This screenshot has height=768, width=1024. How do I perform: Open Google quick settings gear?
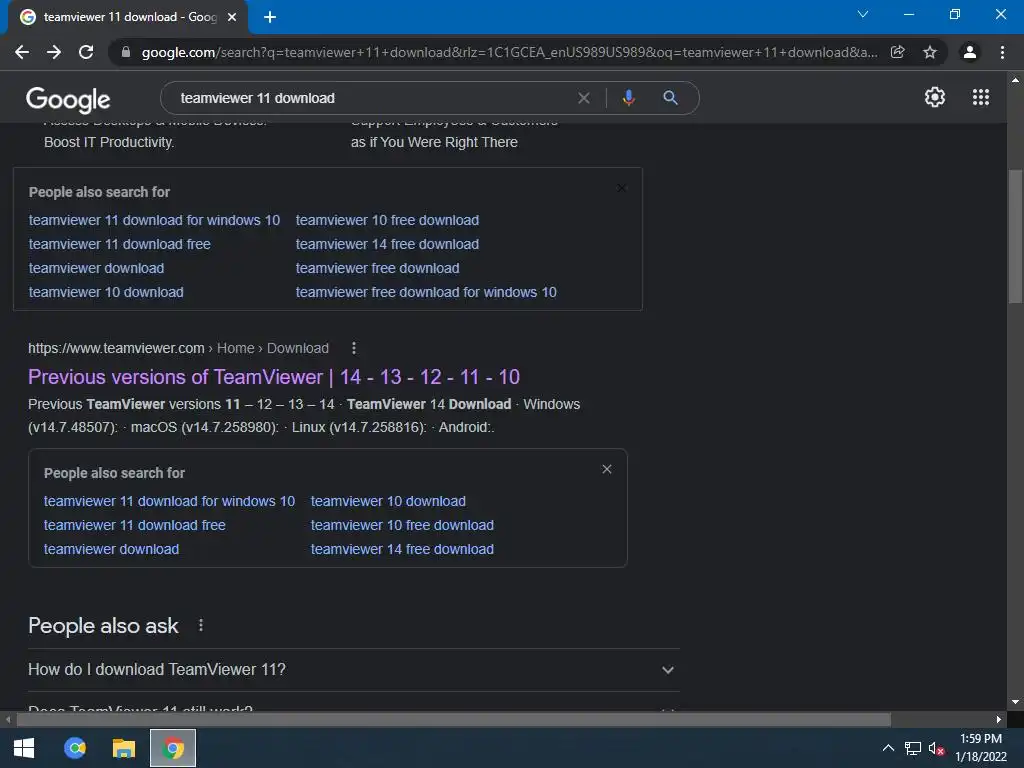[935, 97]
